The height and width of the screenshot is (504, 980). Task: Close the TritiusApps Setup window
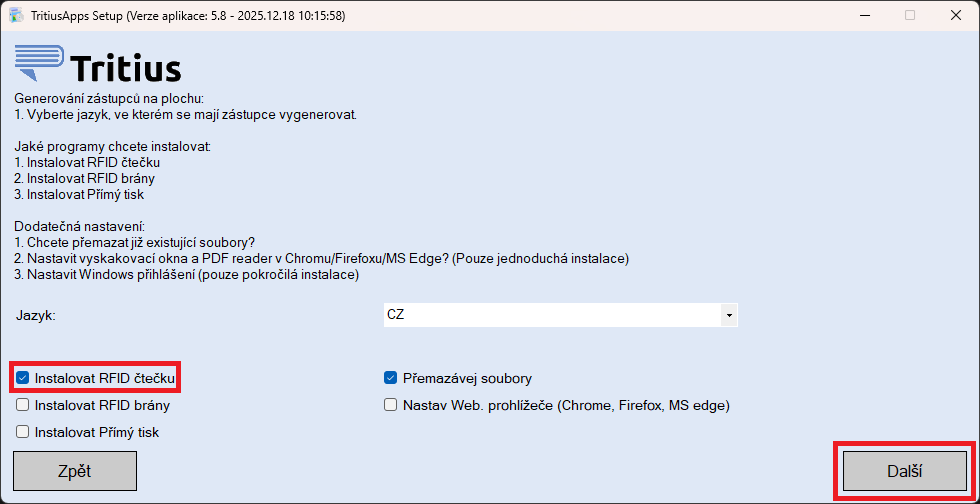(x=956, y=15)
